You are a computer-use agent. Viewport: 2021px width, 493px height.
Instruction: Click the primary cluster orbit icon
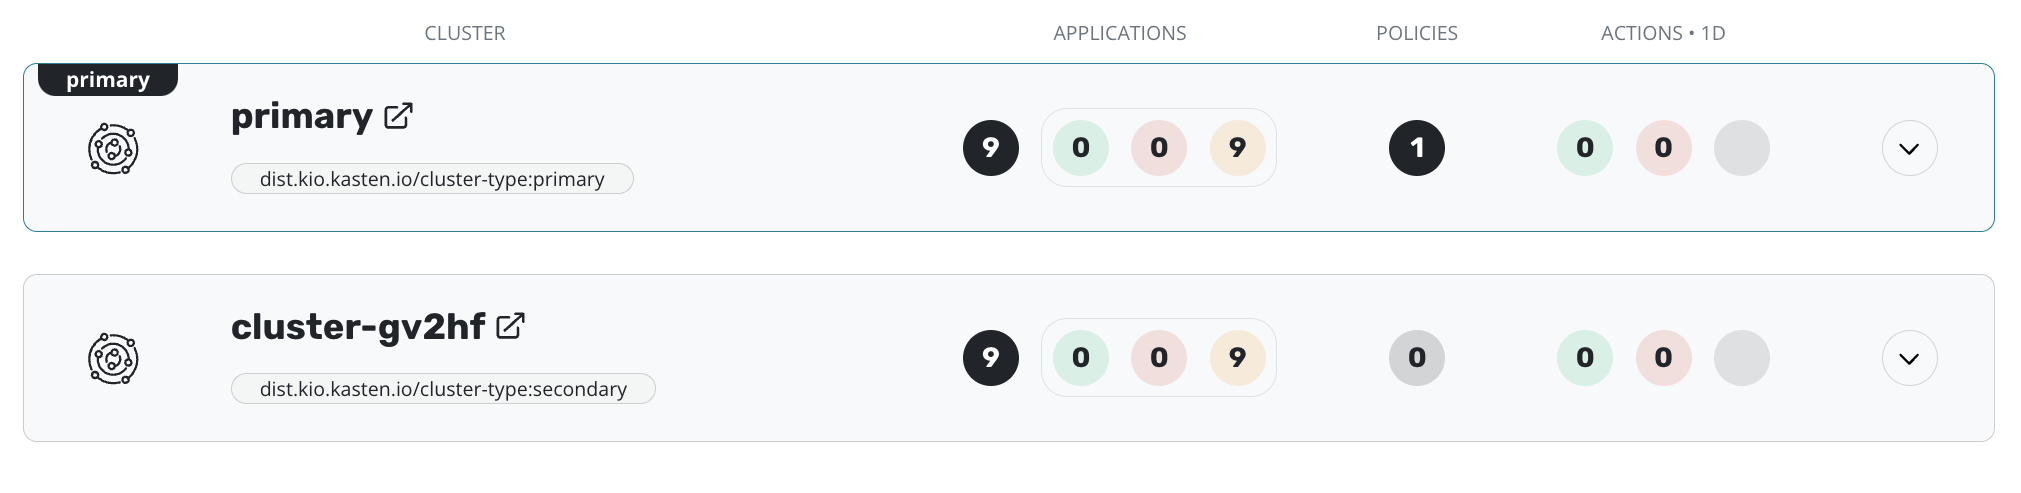[113, 149]
